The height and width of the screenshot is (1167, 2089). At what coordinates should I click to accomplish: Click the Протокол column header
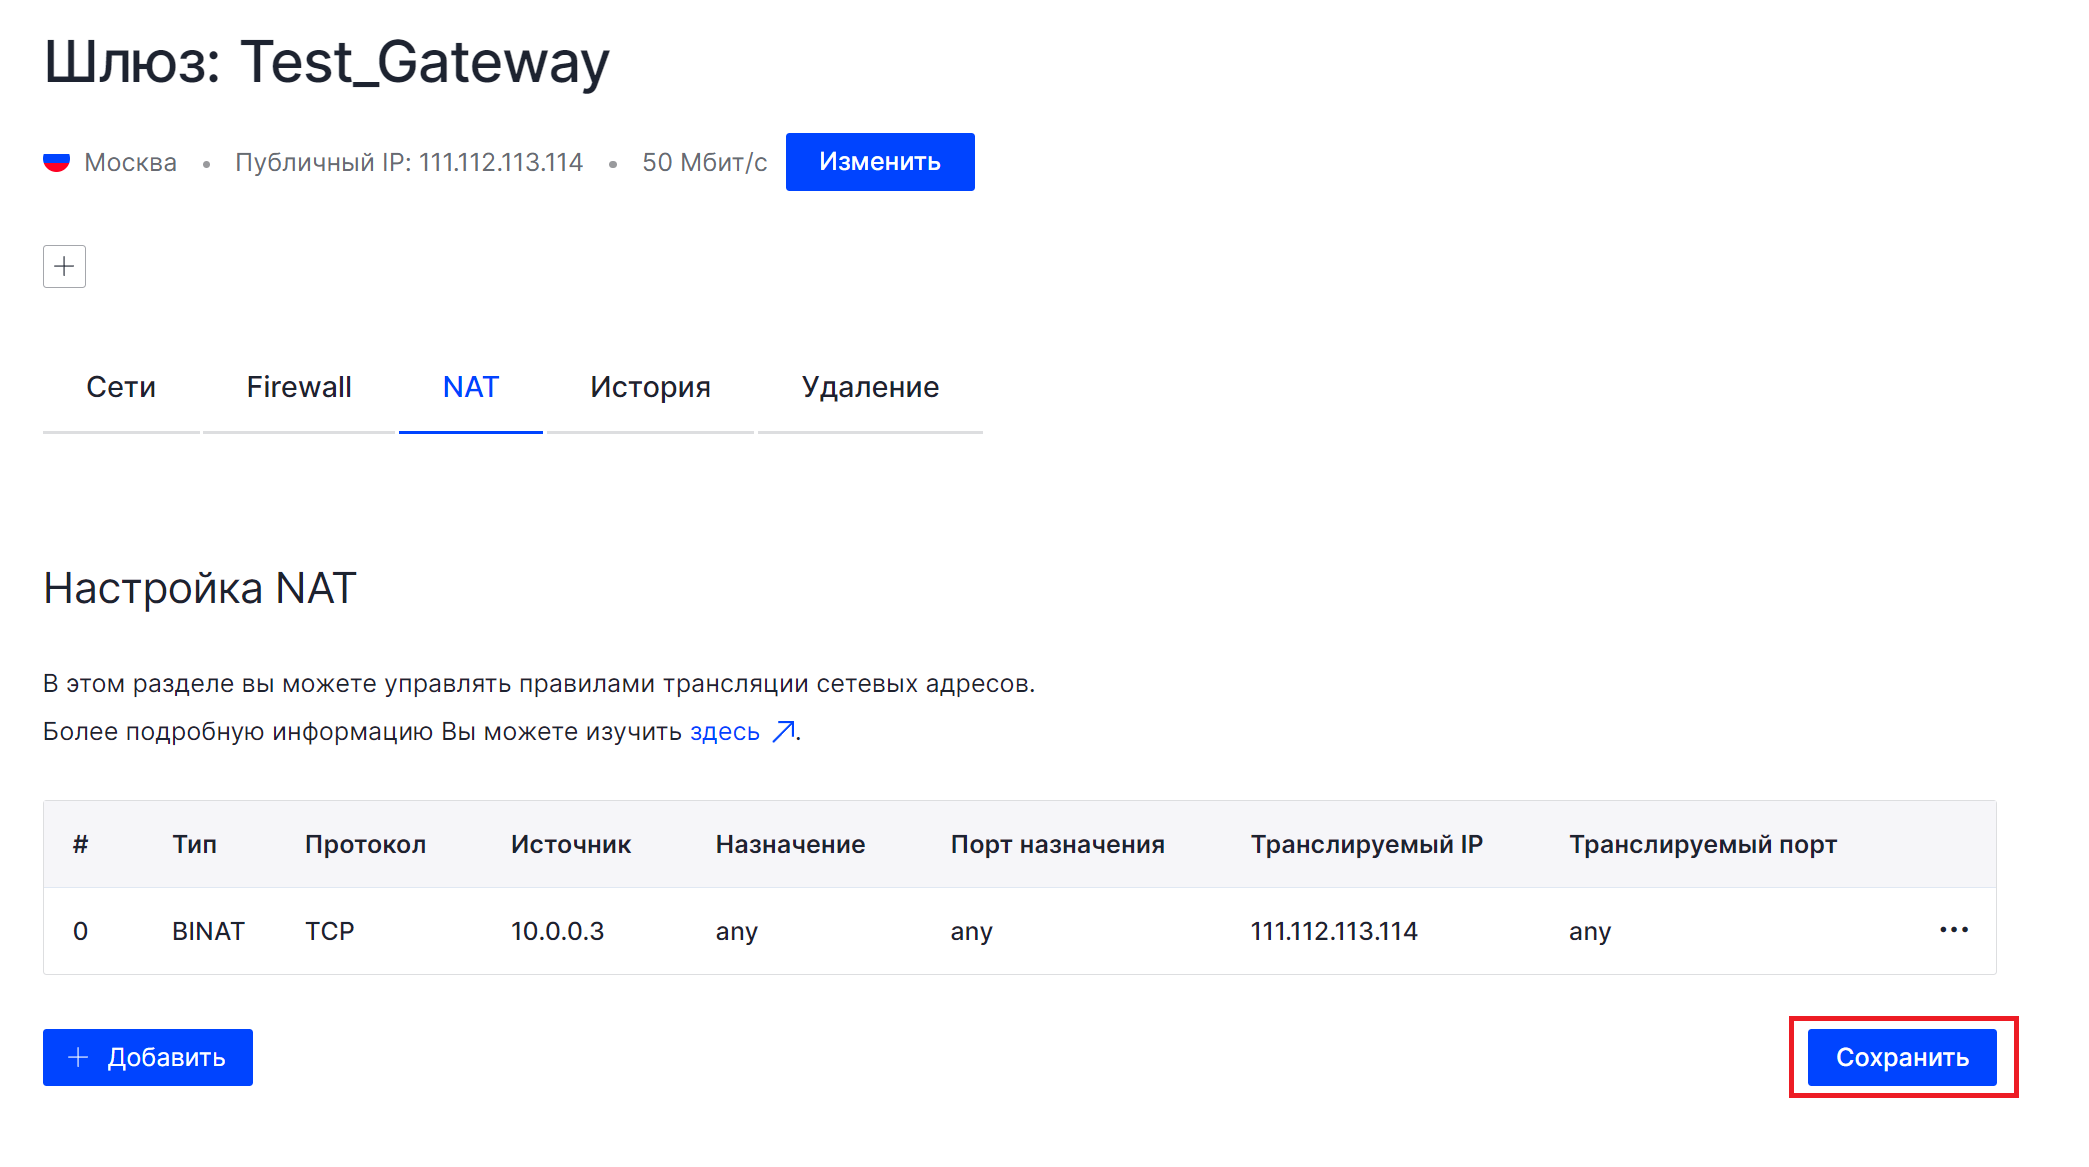point(365,844)
